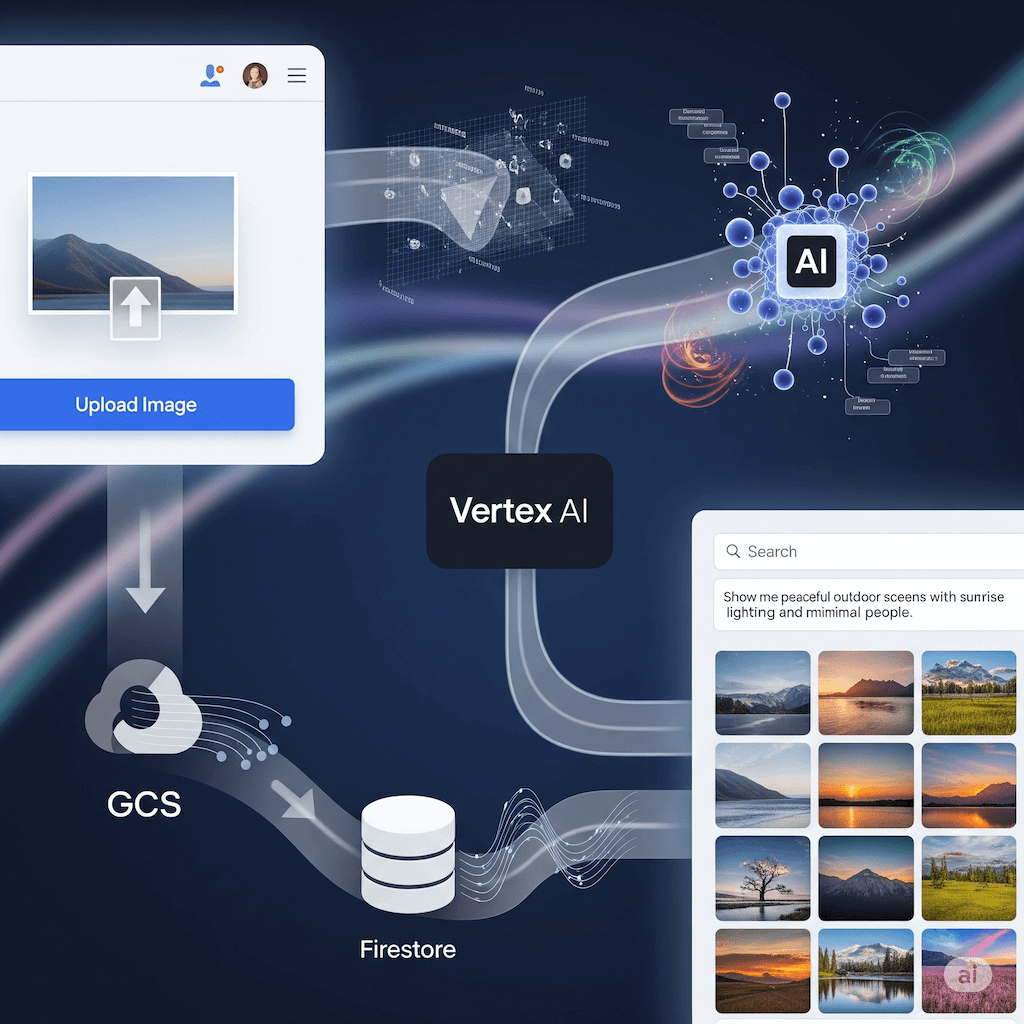
Task: Click the blue user notification icon
Action: (211, 76)
